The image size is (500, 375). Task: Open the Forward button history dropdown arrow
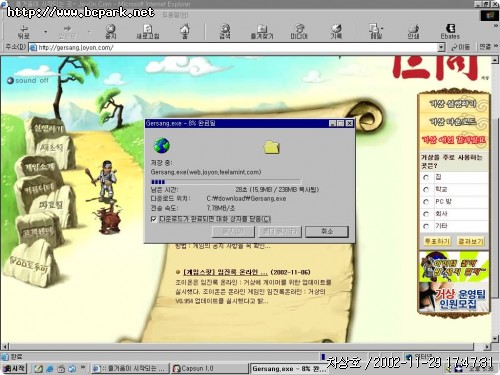pyautogui.click(x=89, y=32)
